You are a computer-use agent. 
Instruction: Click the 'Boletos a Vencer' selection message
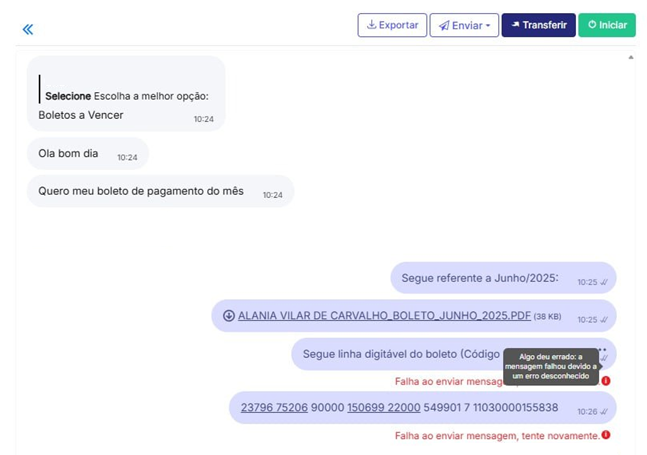click(81, 115)
